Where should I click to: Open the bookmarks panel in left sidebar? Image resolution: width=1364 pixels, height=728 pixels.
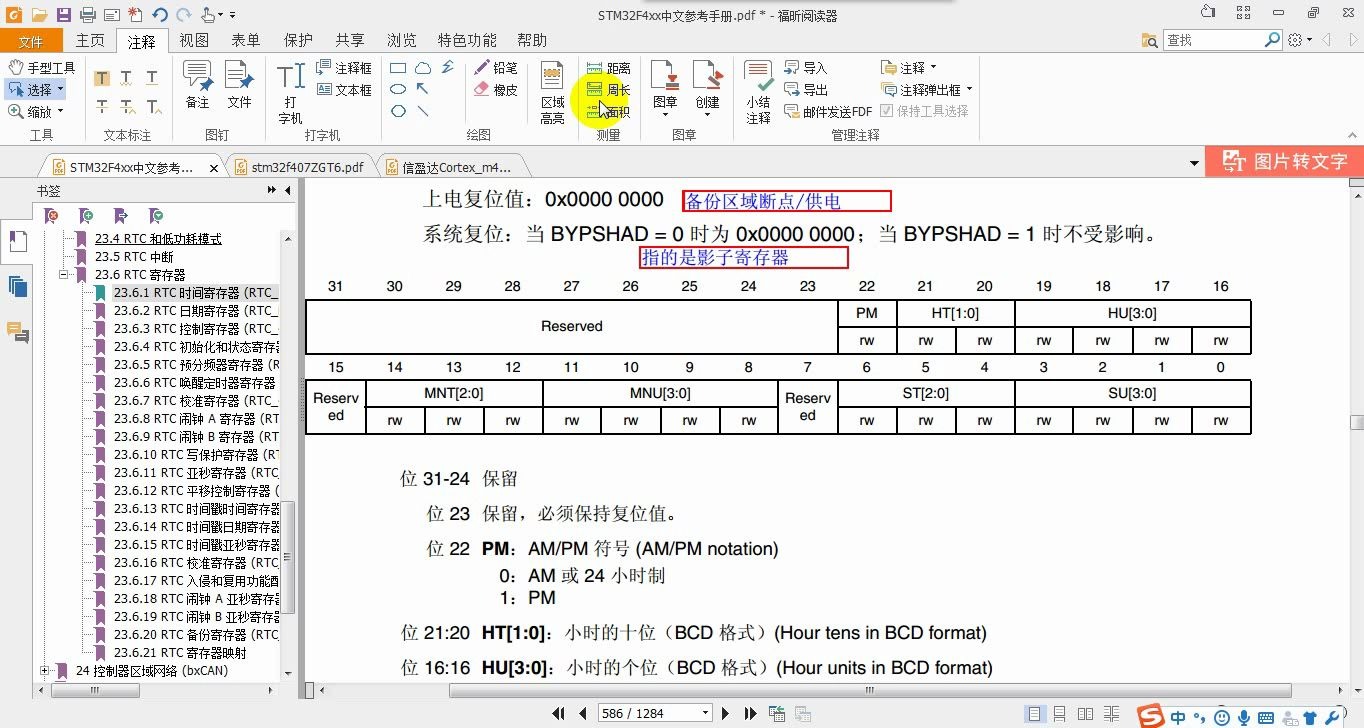tap(17, 240)
